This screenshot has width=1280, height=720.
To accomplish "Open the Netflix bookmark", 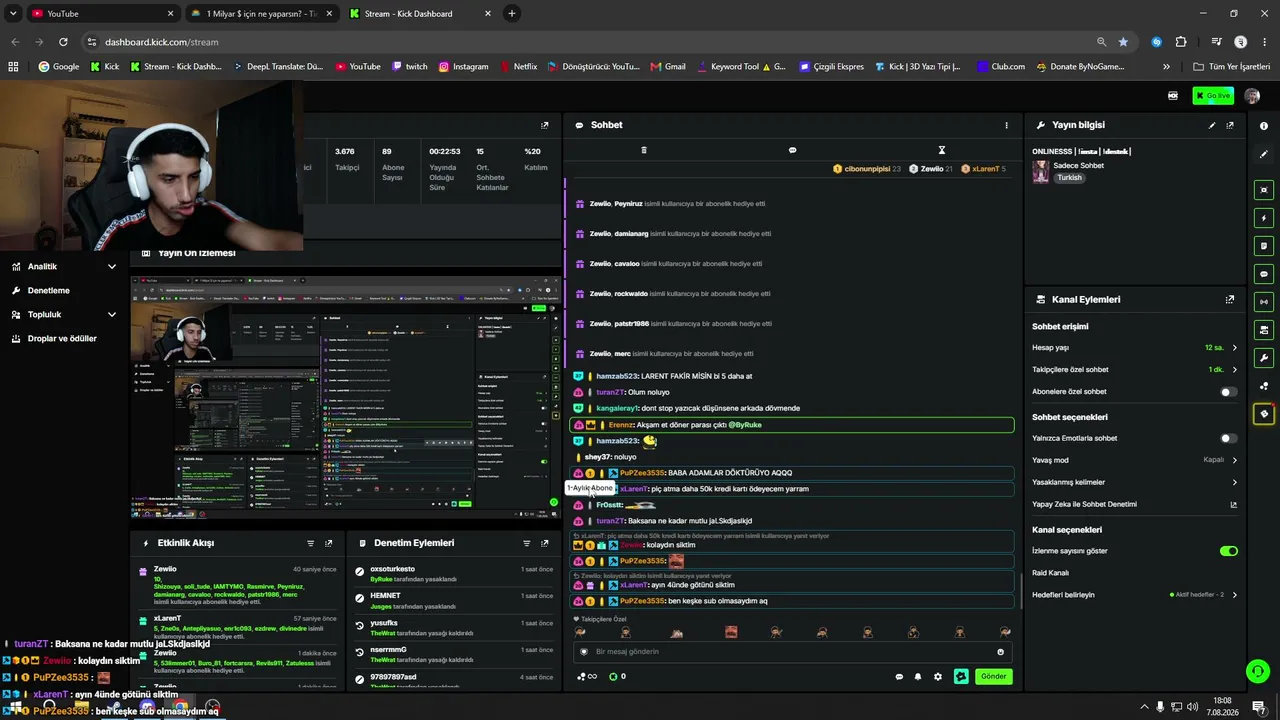I will [517, 67].
